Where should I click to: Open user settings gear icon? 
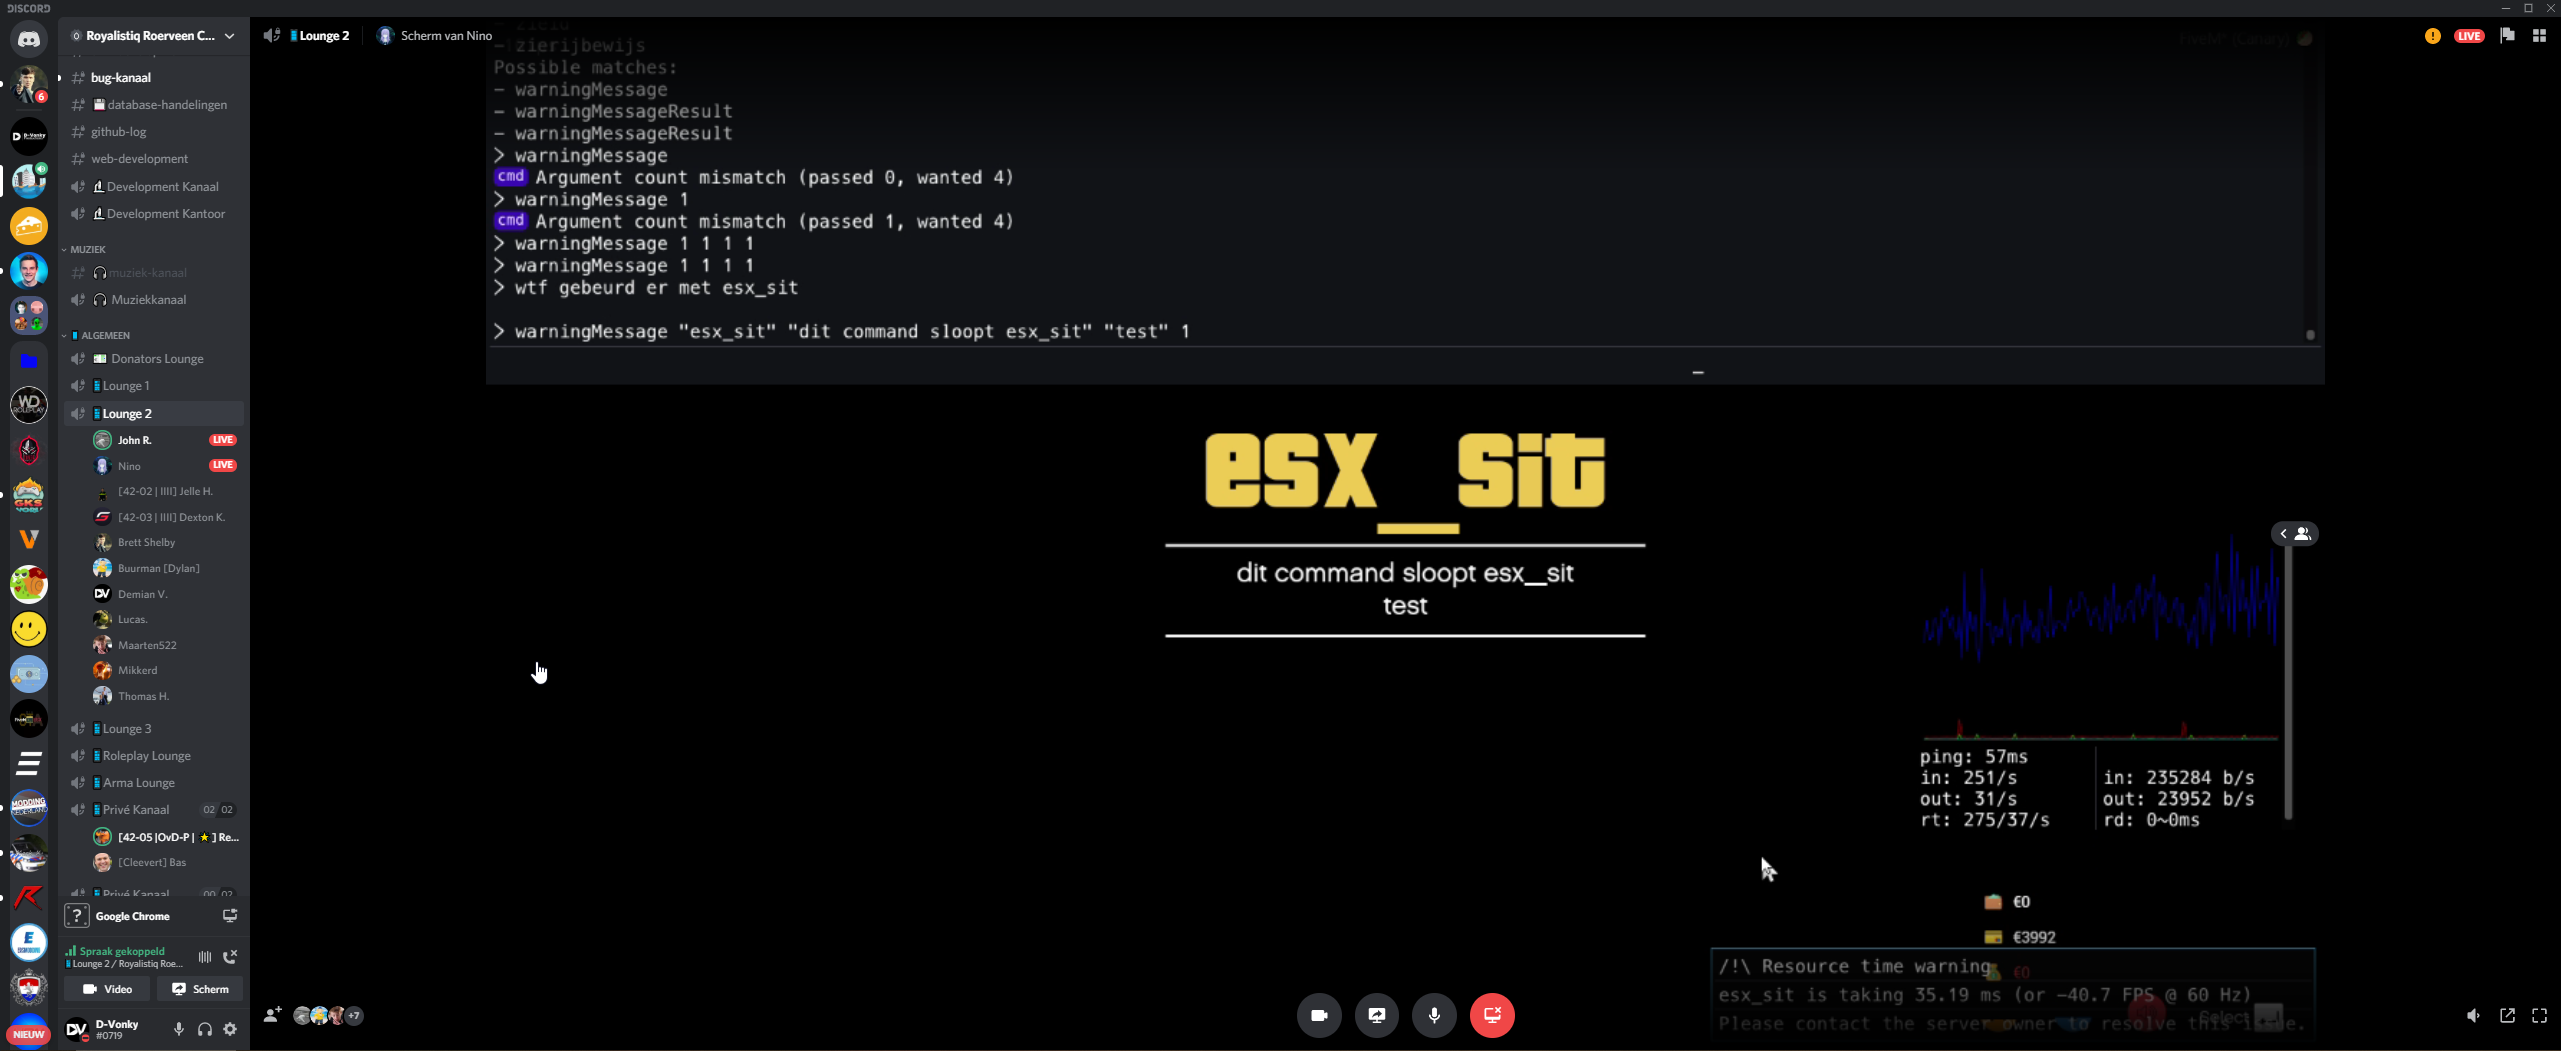[230, 1029]
